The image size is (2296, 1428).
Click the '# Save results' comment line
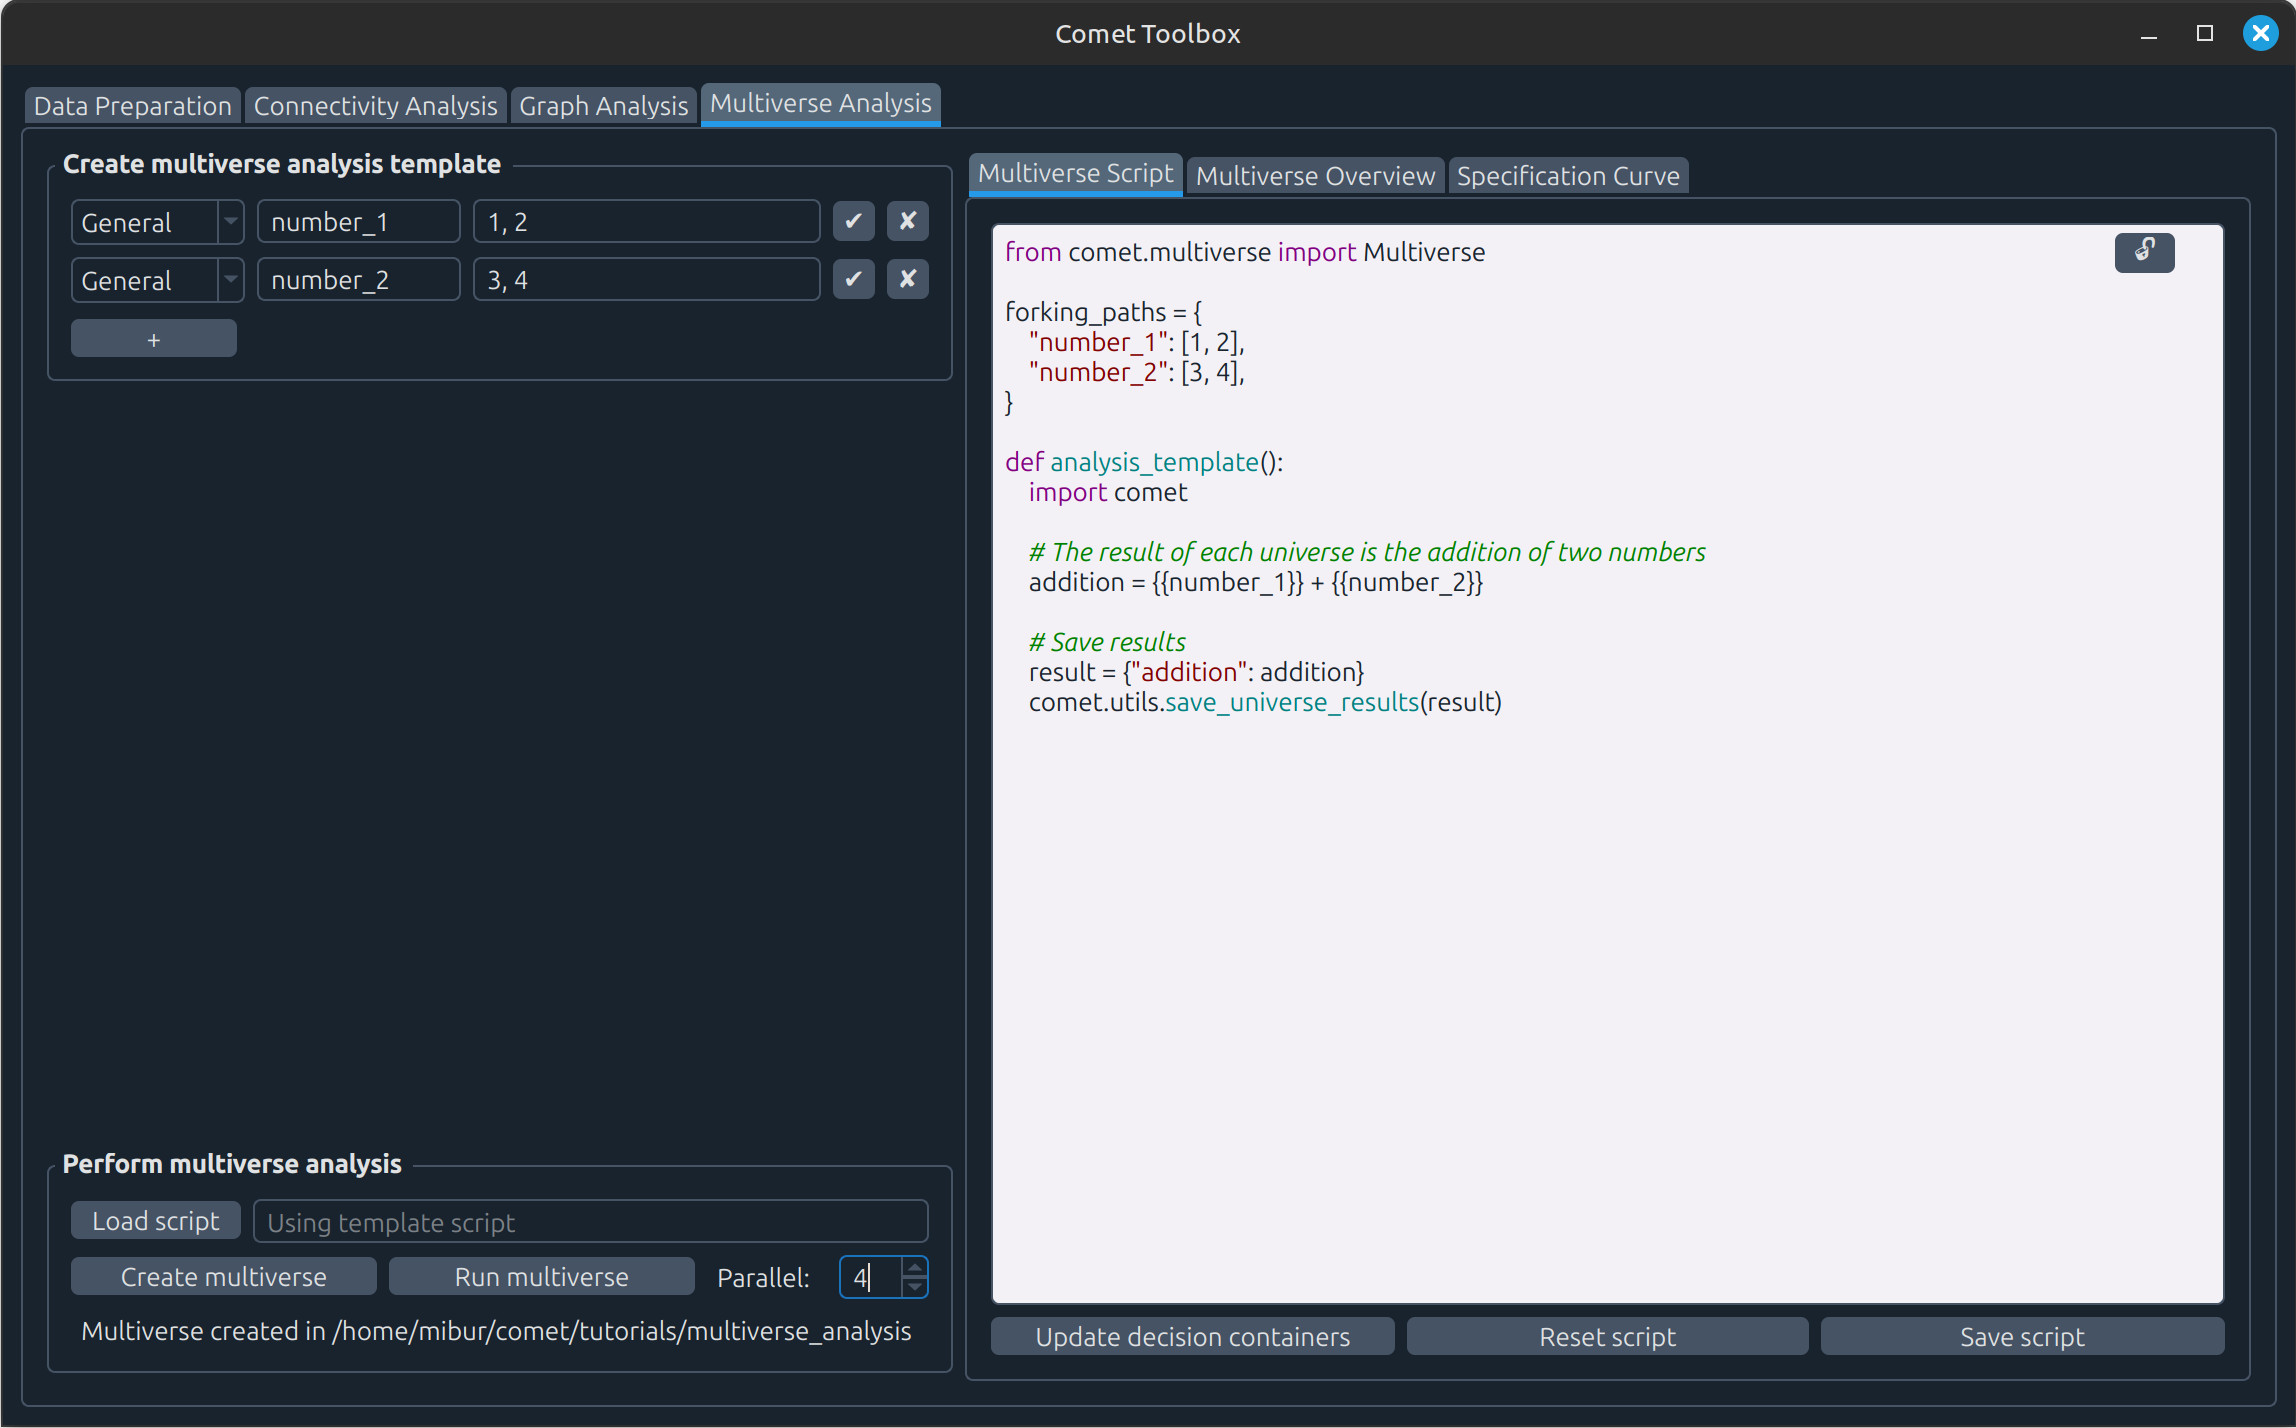coord(1107,642)
